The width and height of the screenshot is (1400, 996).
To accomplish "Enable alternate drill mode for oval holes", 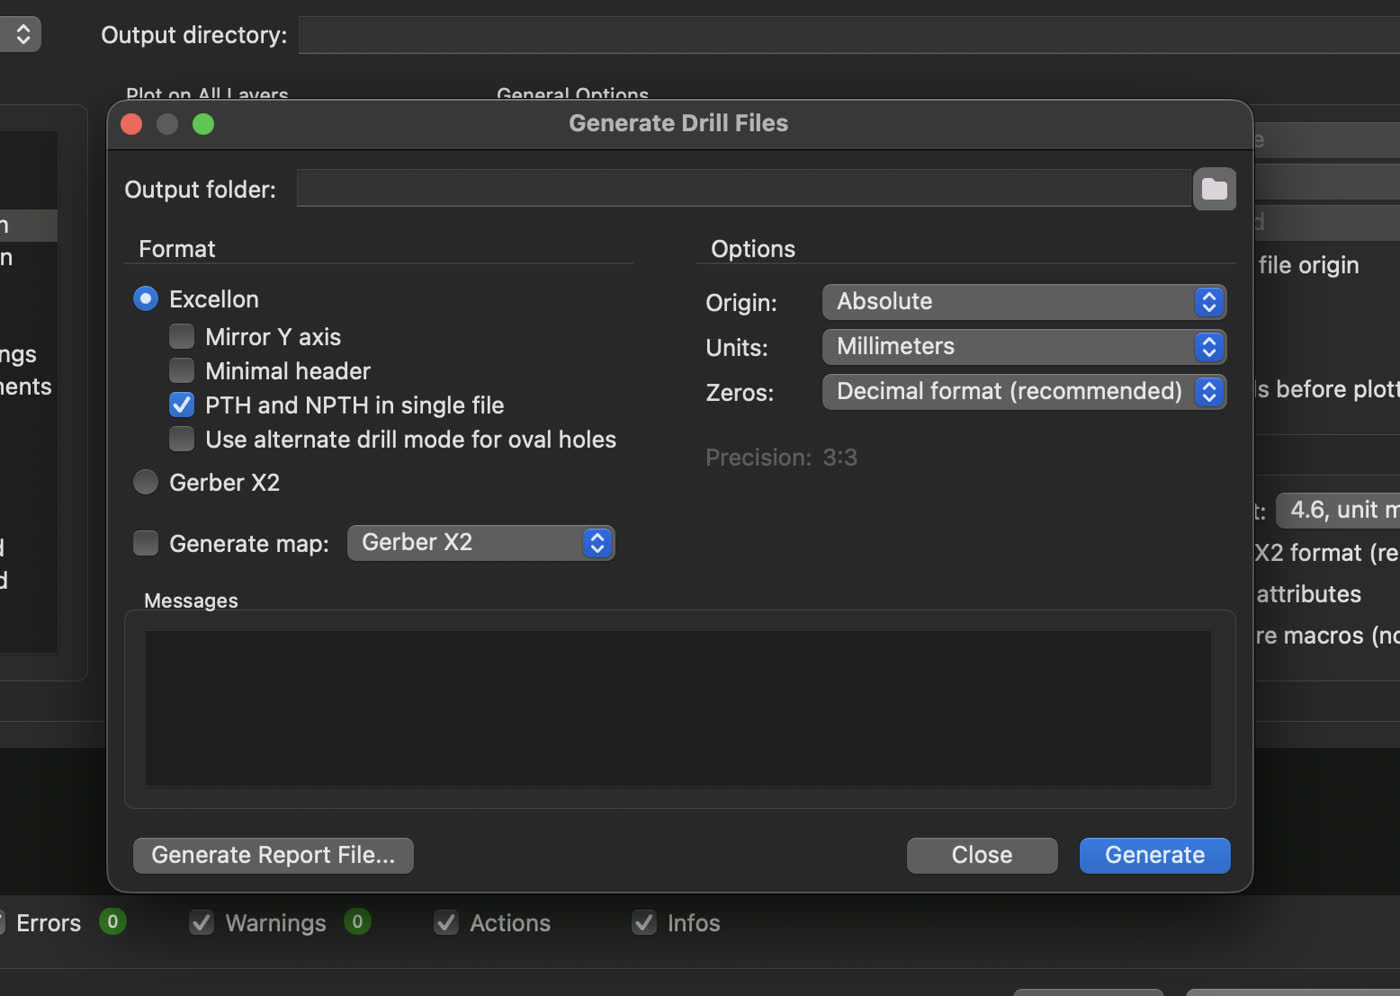I will click(x=181, y=438).
